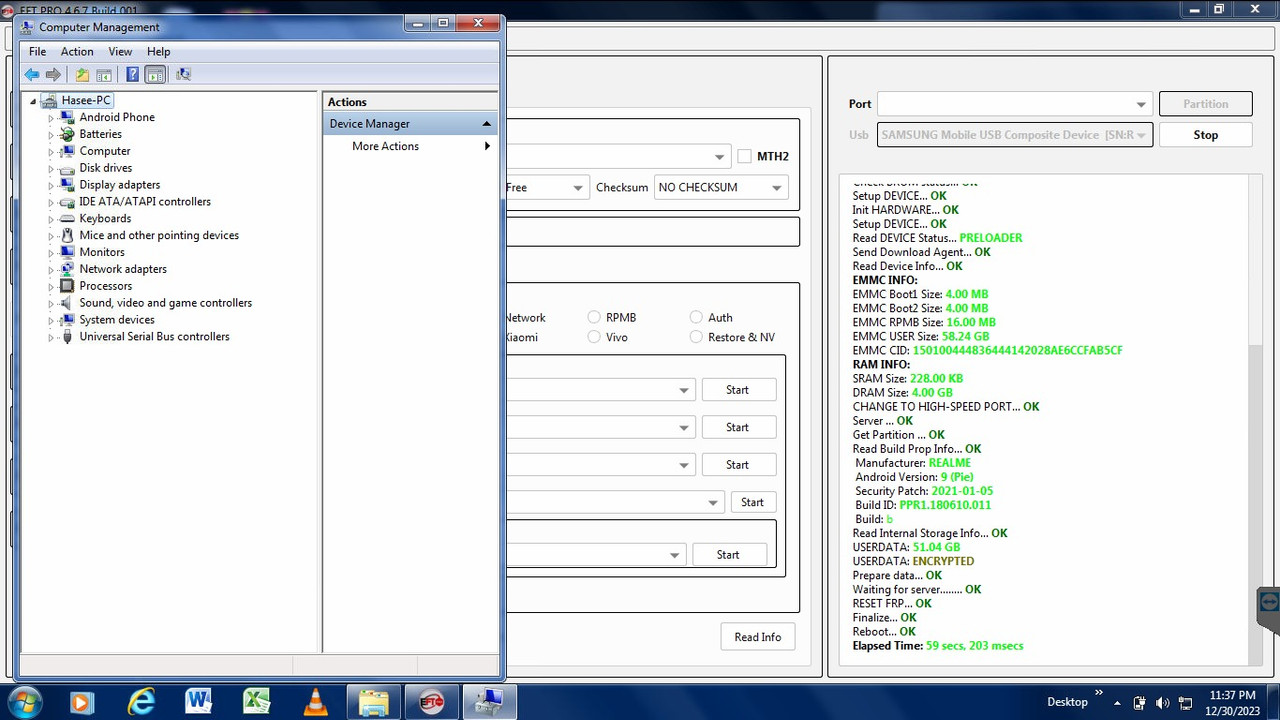Click the More Actions entry

[x=385, y=146]
